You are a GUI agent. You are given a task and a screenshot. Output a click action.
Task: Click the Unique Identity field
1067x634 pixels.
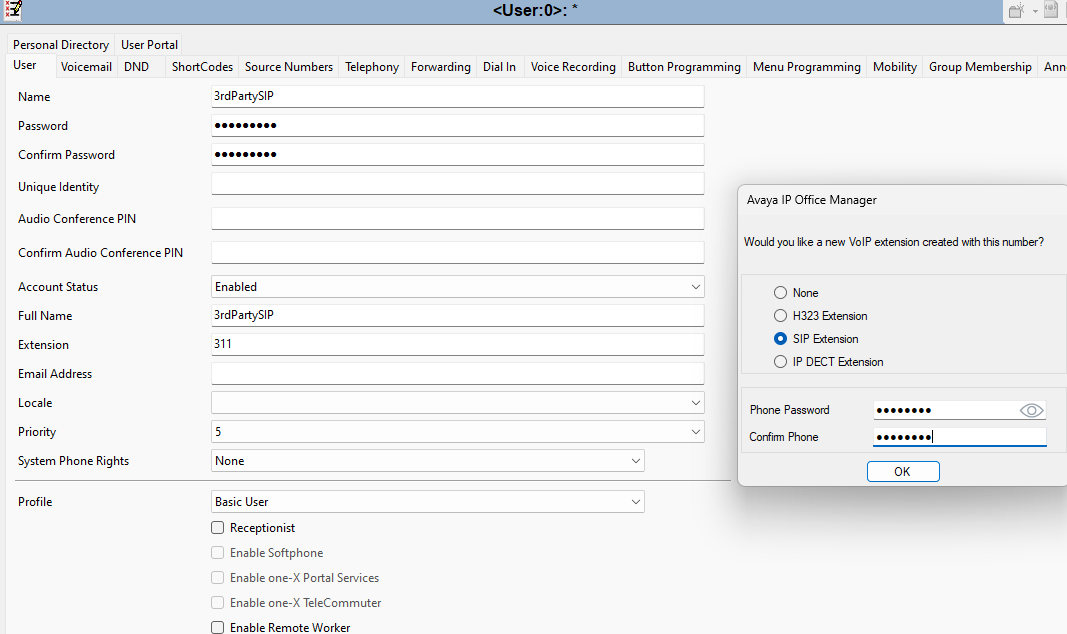coord(457,184)
